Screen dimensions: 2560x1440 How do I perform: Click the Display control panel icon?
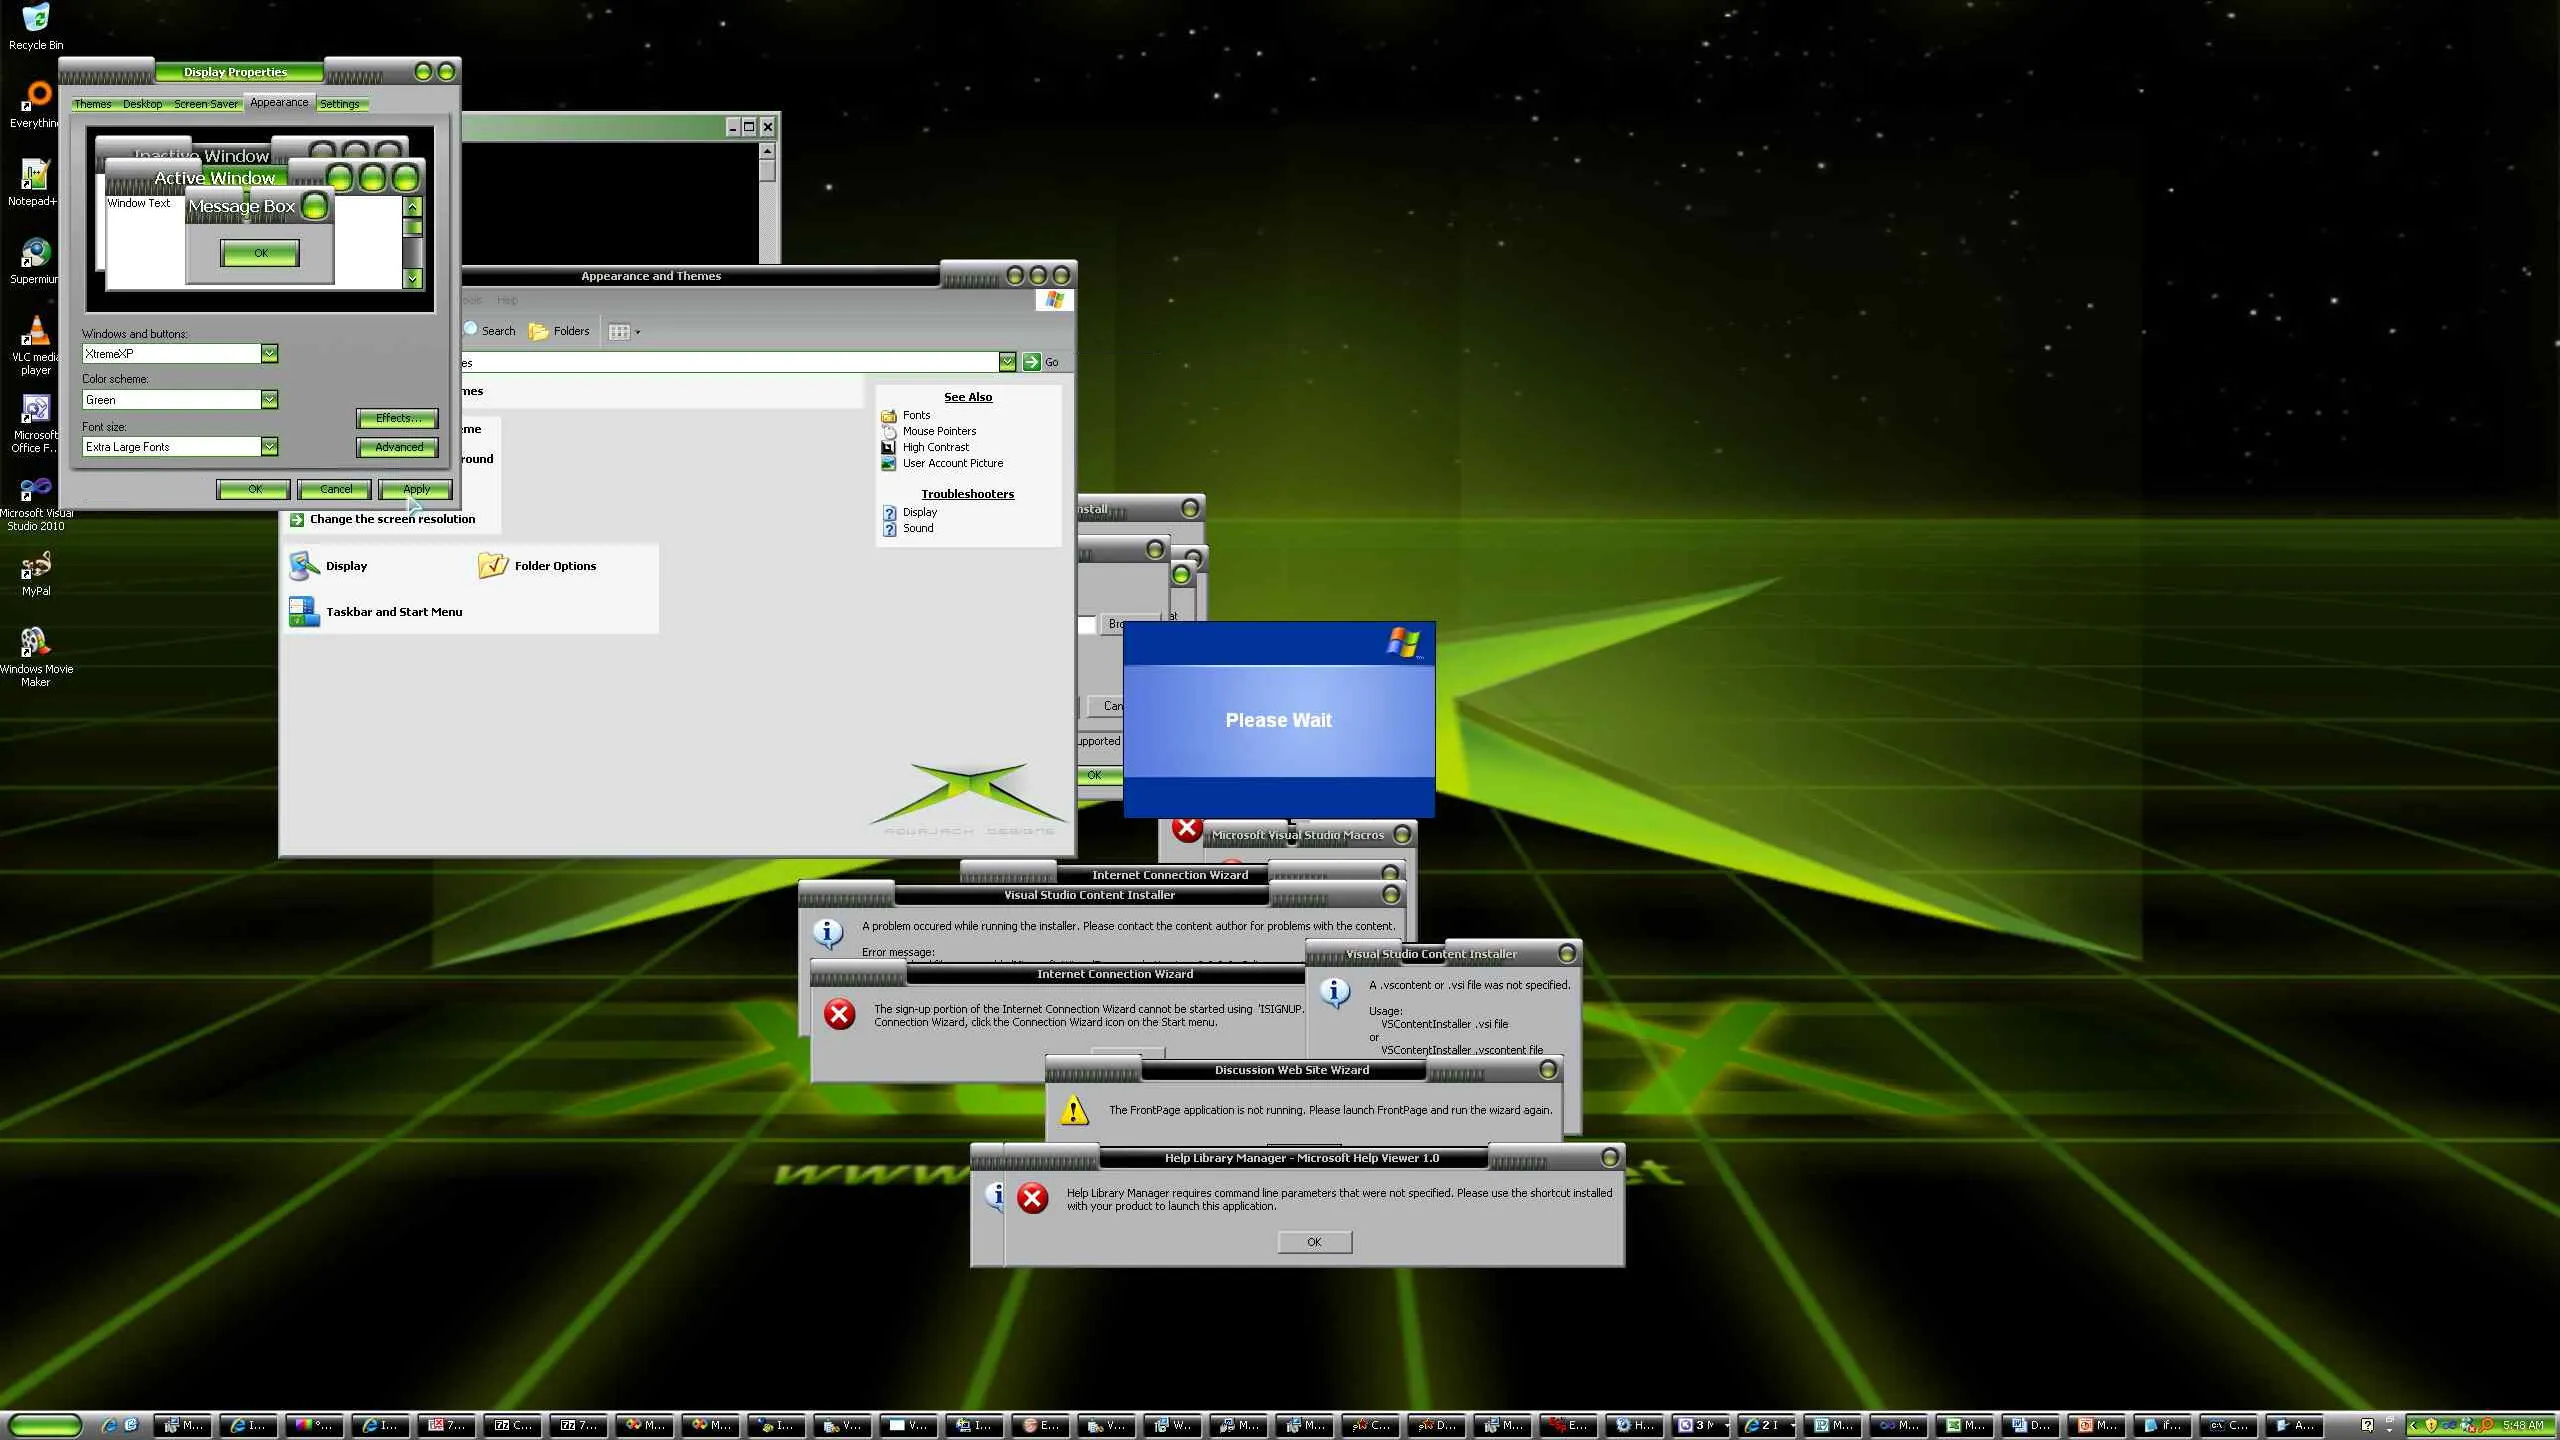[304, 566]
